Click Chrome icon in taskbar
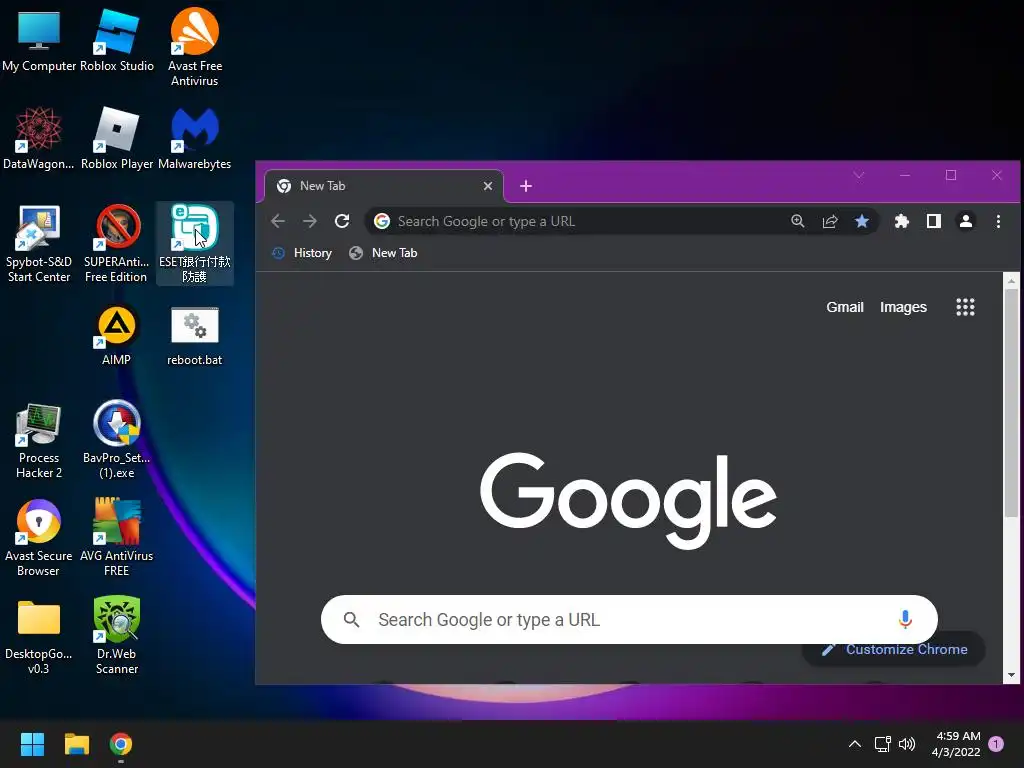Image resolution: width=1024 pixels, height=768 pixels. point(121,744)
